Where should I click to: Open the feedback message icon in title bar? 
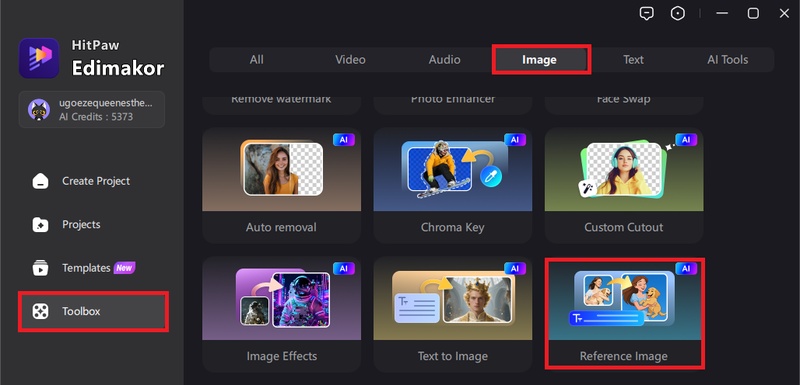(646, 14)
